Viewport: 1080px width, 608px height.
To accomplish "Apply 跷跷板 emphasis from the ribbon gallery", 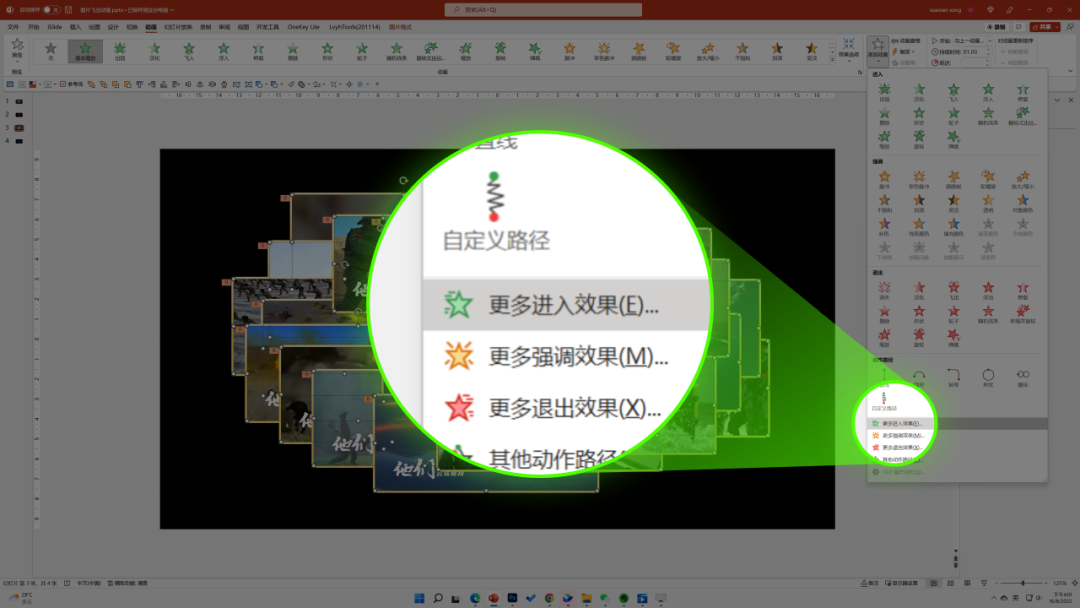I will 638,51.
